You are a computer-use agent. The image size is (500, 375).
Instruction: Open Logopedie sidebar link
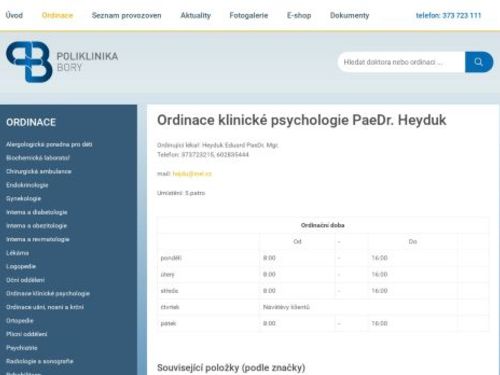pyautogui.click(x=21, y=266)
